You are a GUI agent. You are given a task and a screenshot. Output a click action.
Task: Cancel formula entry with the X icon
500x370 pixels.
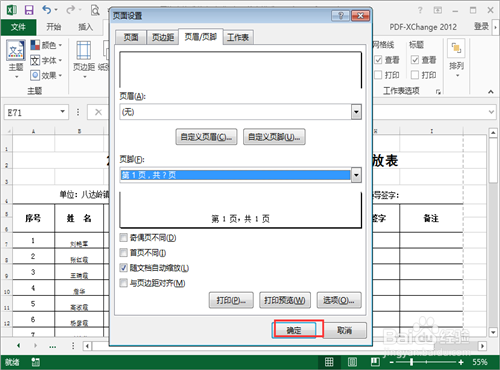(x=98, y=112)
